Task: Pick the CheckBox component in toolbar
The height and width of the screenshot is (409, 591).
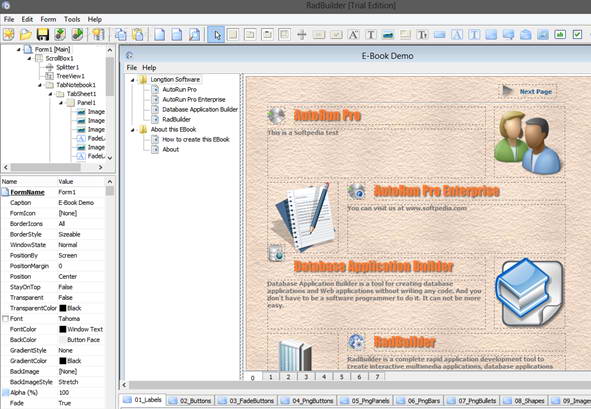Action: coord(577,35)
